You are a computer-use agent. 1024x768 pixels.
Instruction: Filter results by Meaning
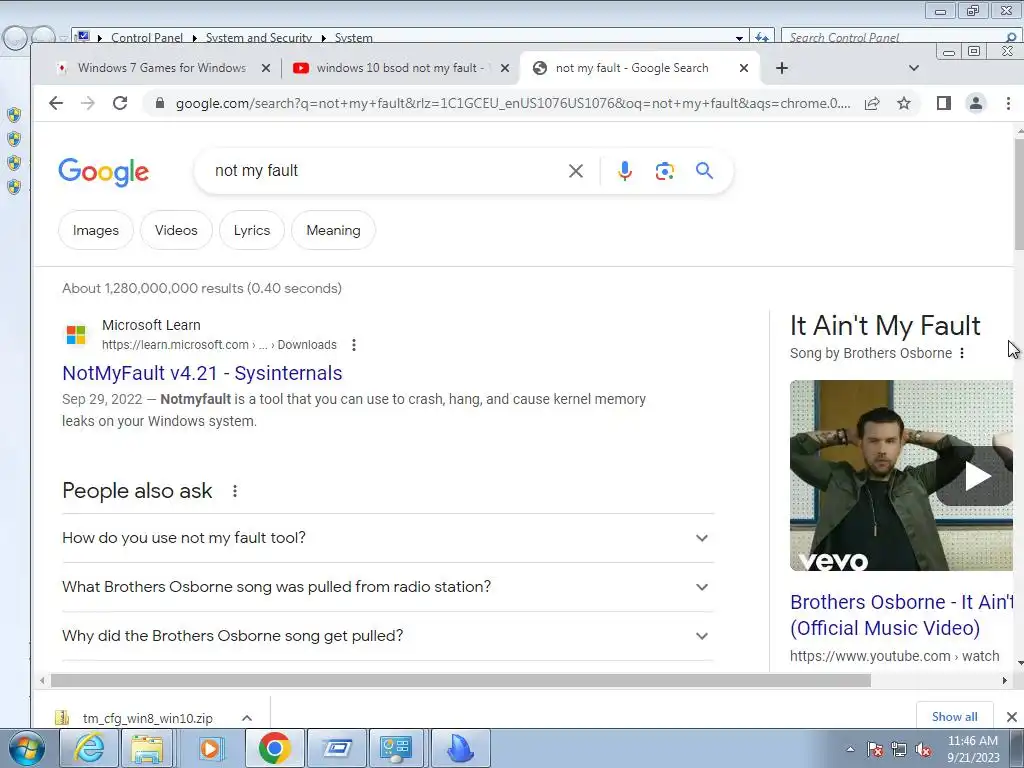click(334, 231)
